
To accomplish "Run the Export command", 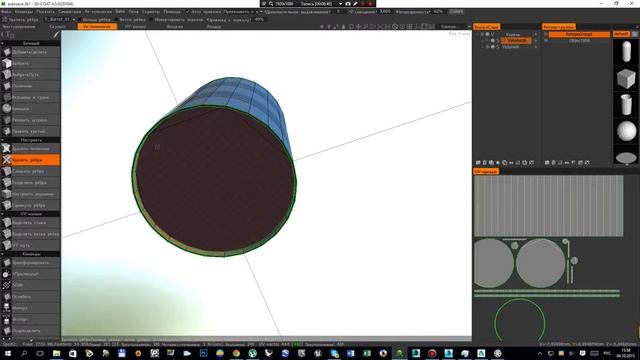I will pos(30,320).
